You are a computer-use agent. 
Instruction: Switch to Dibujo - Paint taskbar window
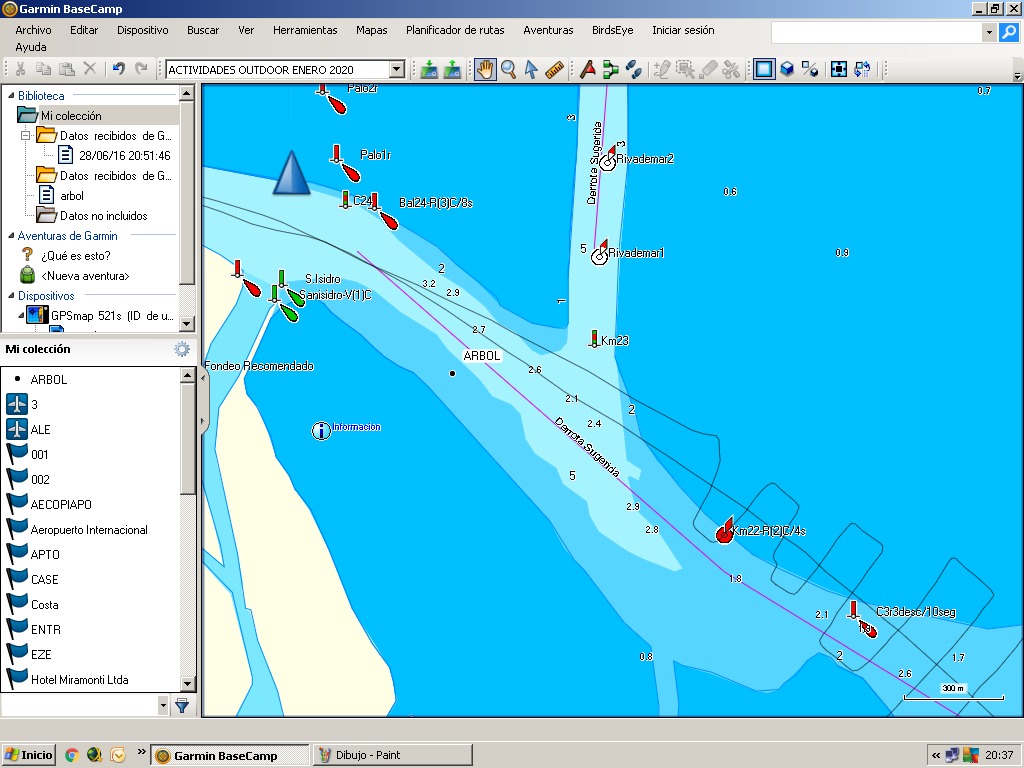[x=392, y=755]
